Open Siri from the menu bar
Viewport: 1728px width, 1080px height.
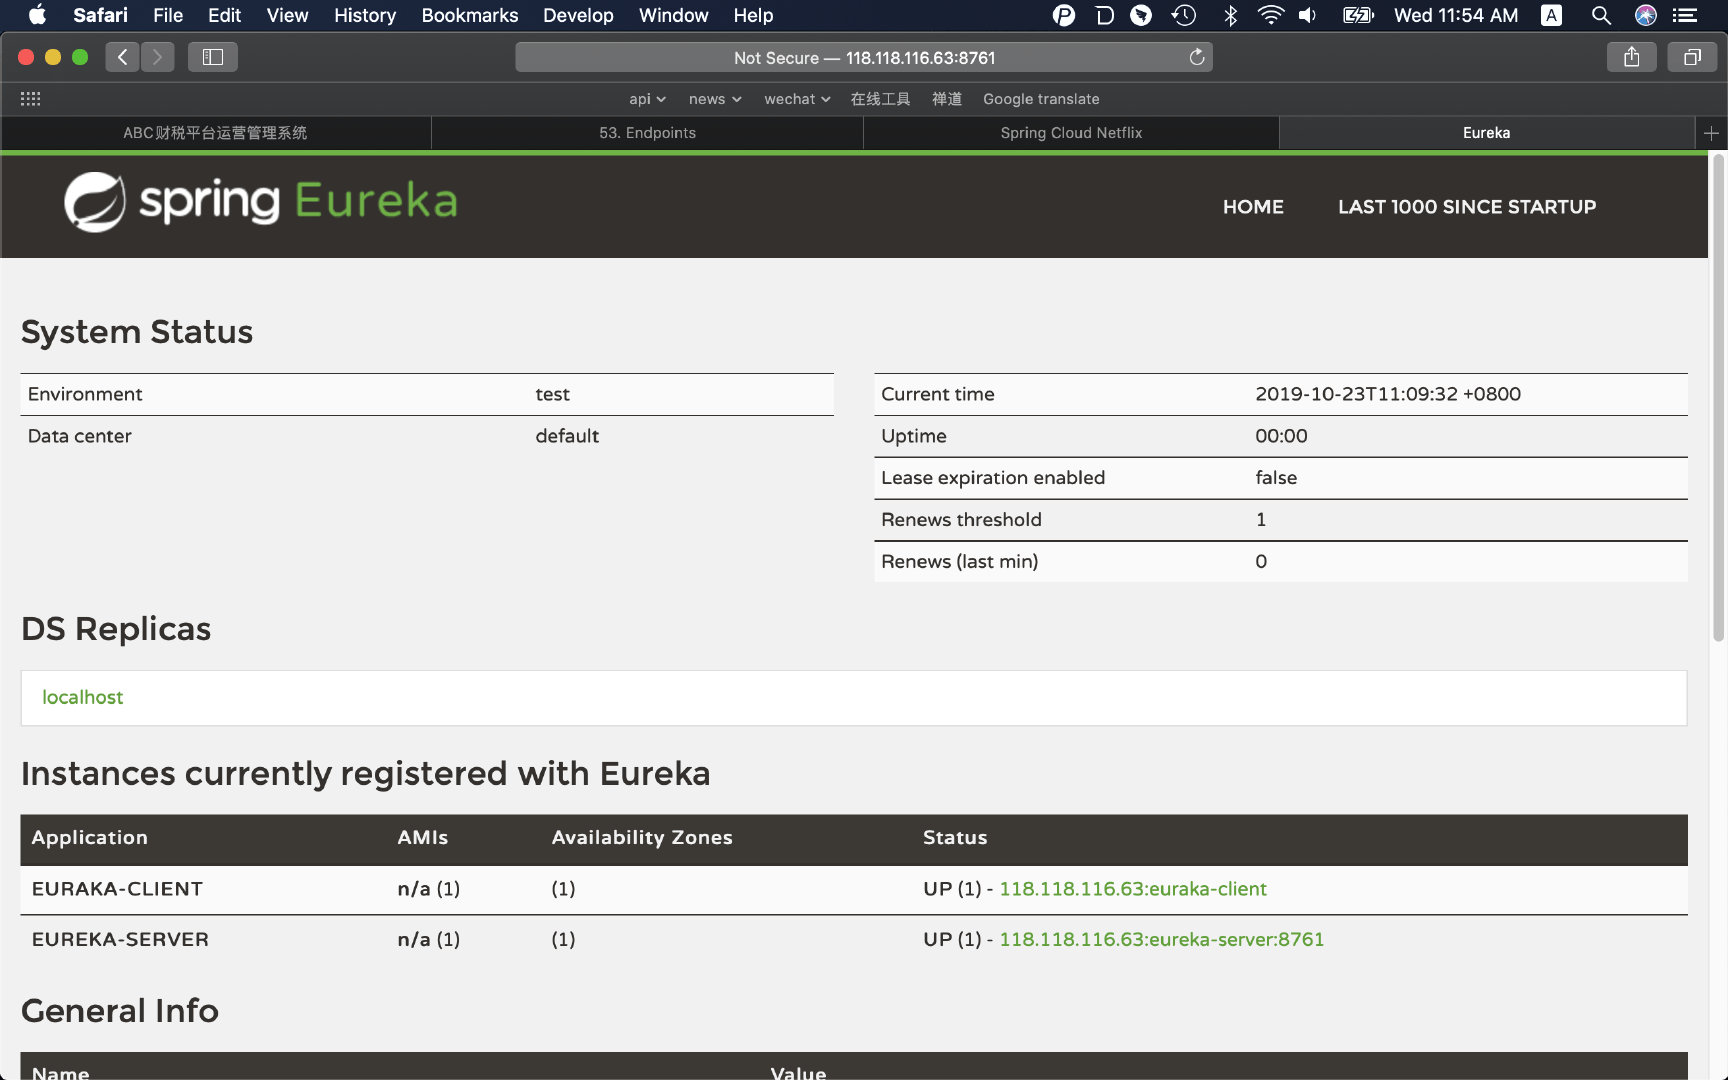(1645, 15)
